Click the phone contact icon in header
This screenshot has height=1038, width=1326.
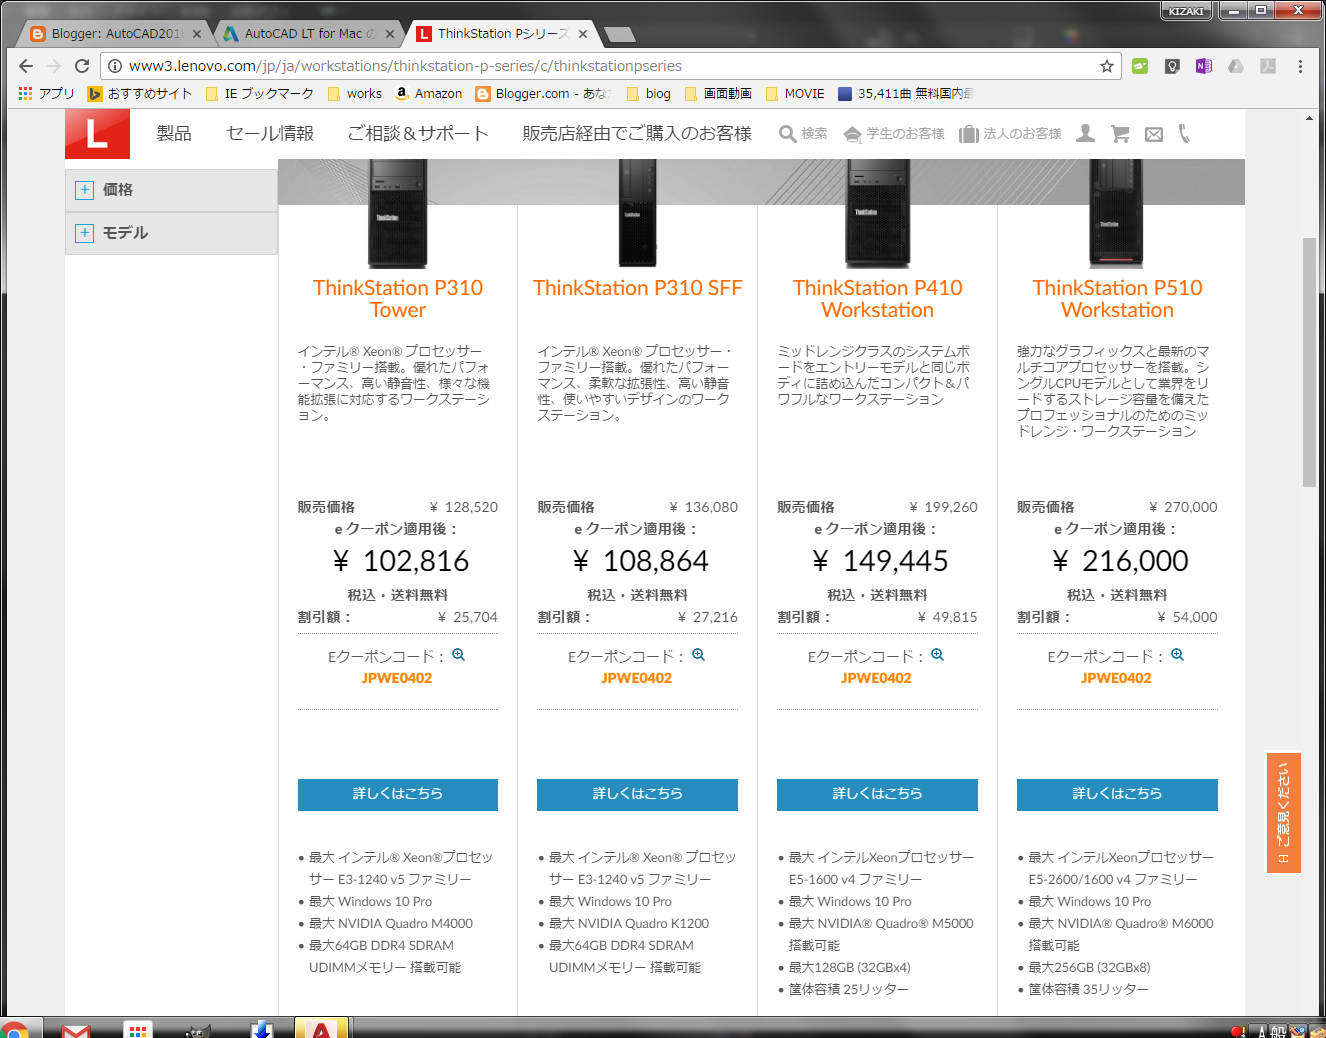click(x=1184, y=134)
